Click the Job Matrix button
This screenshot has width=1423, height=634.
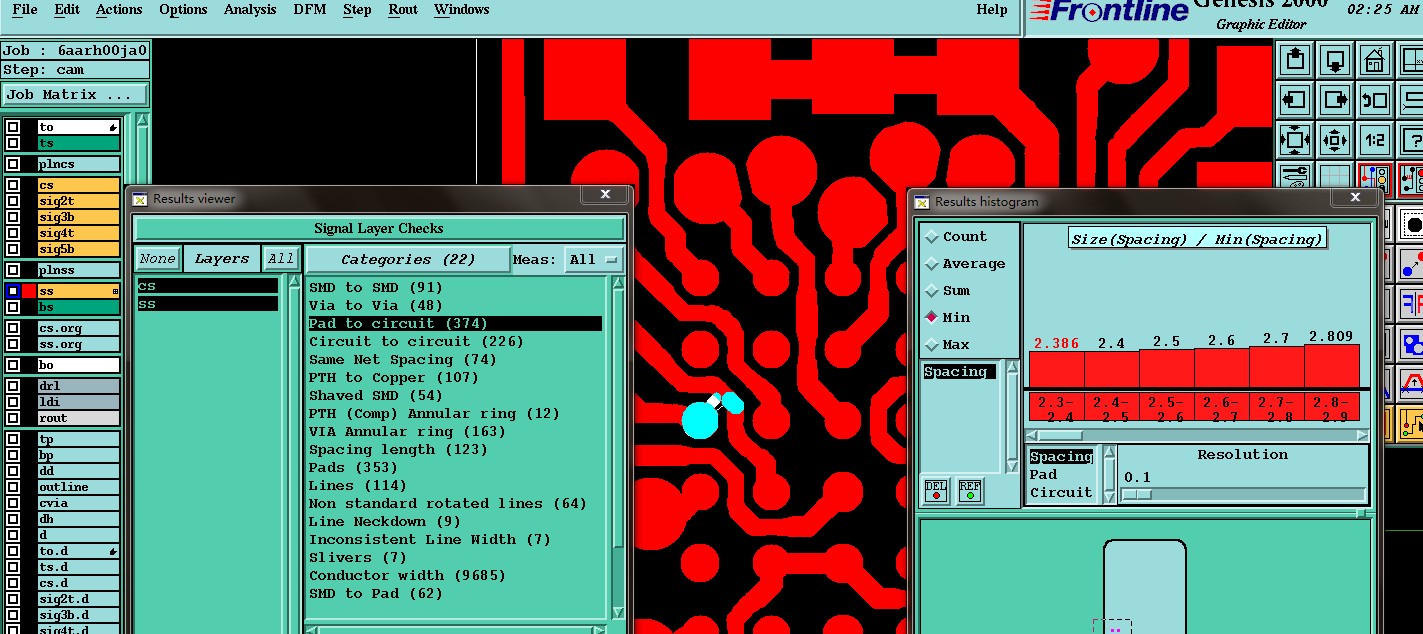tap(75, 95)
